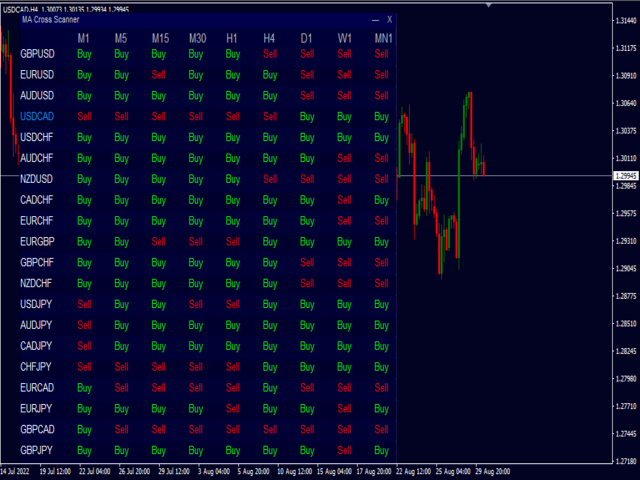Viewport: 640px width, 480px height.
Task: Click GBPJPY W1 Sell signal
Action: (x=344, y=450)
